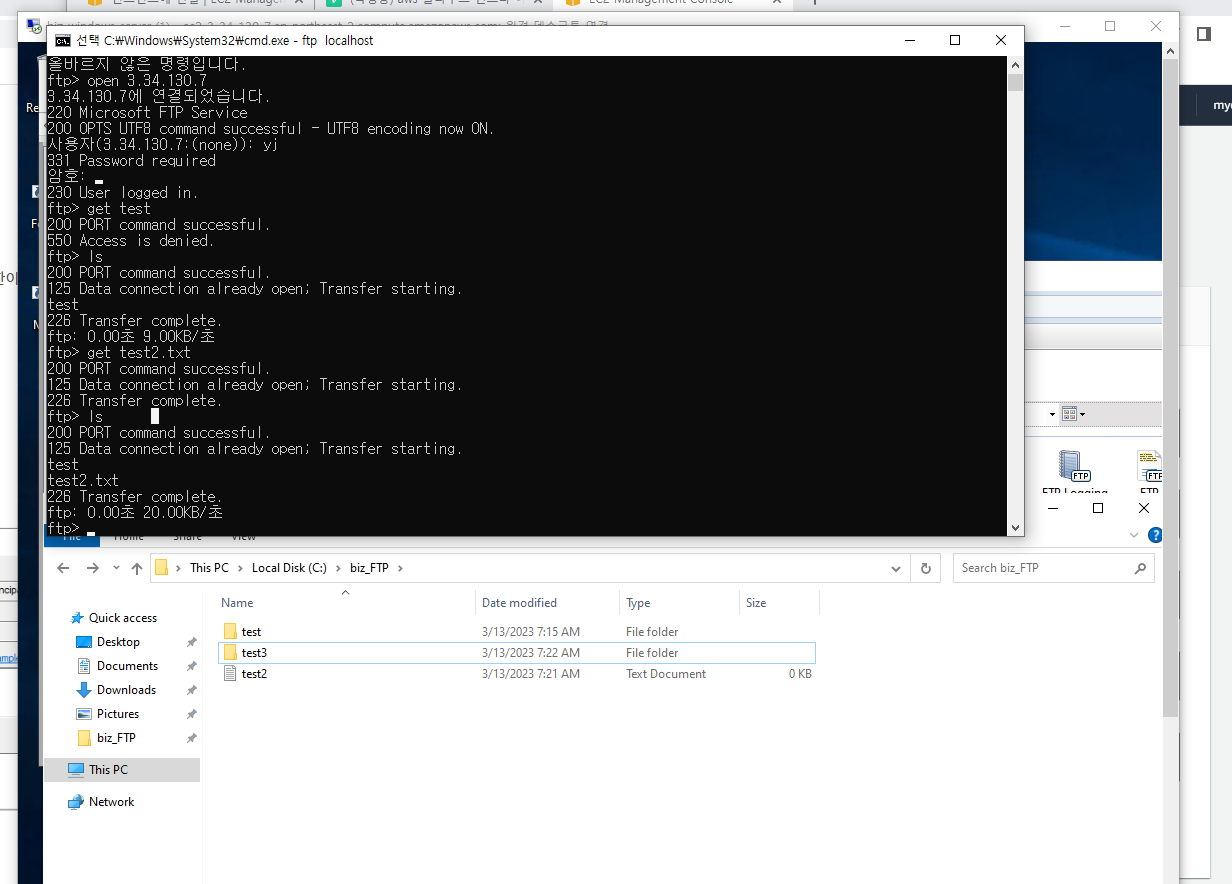Viewport: 1232px width, 884px height.
Task: Click pin icon beside Documents
Action: click(x=191, y=666)
